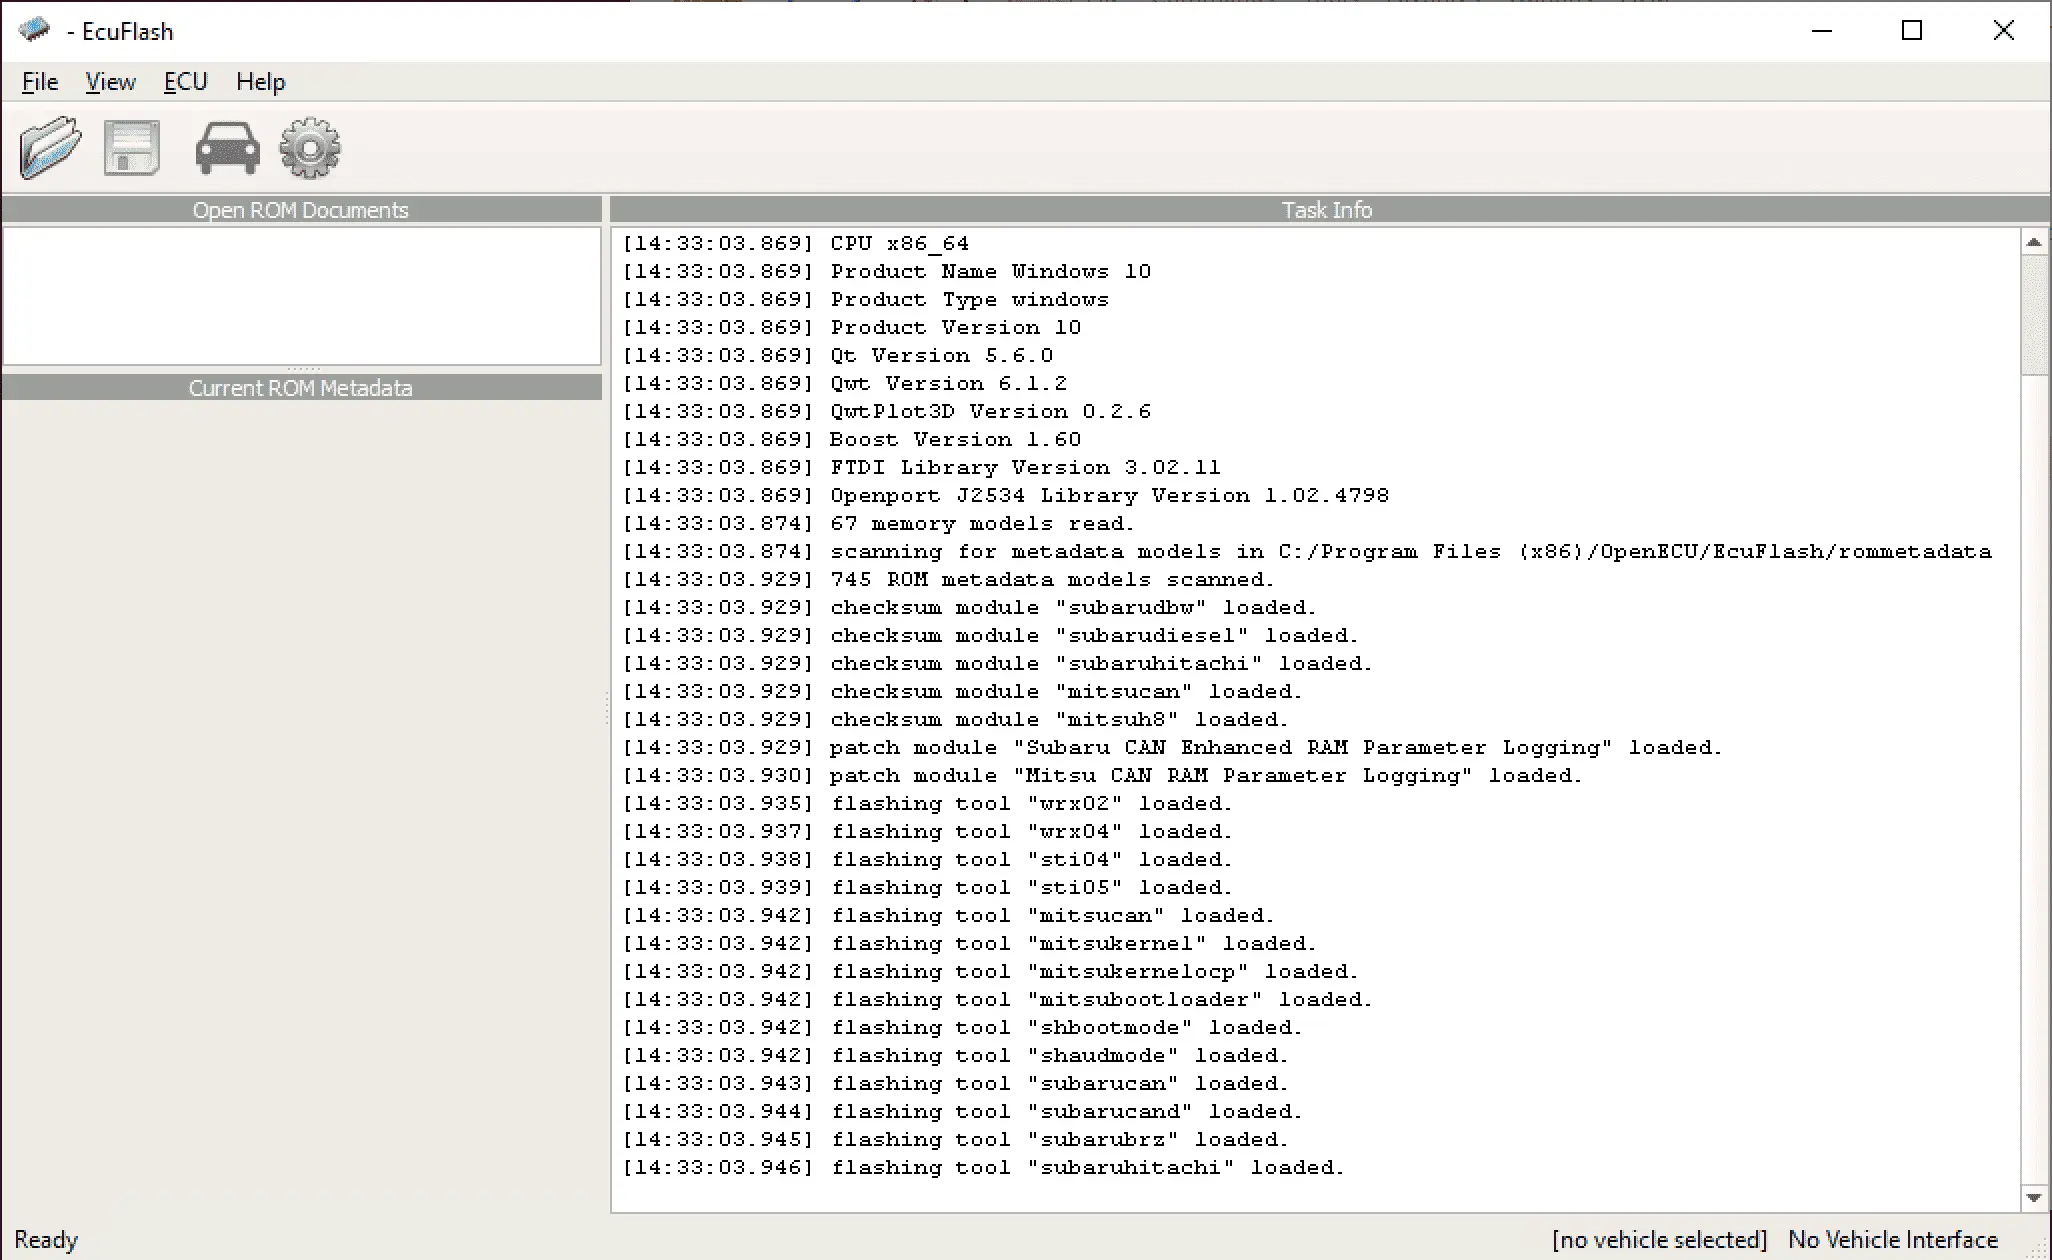Open the Help menu
2052x1260 pixels.
261,82
